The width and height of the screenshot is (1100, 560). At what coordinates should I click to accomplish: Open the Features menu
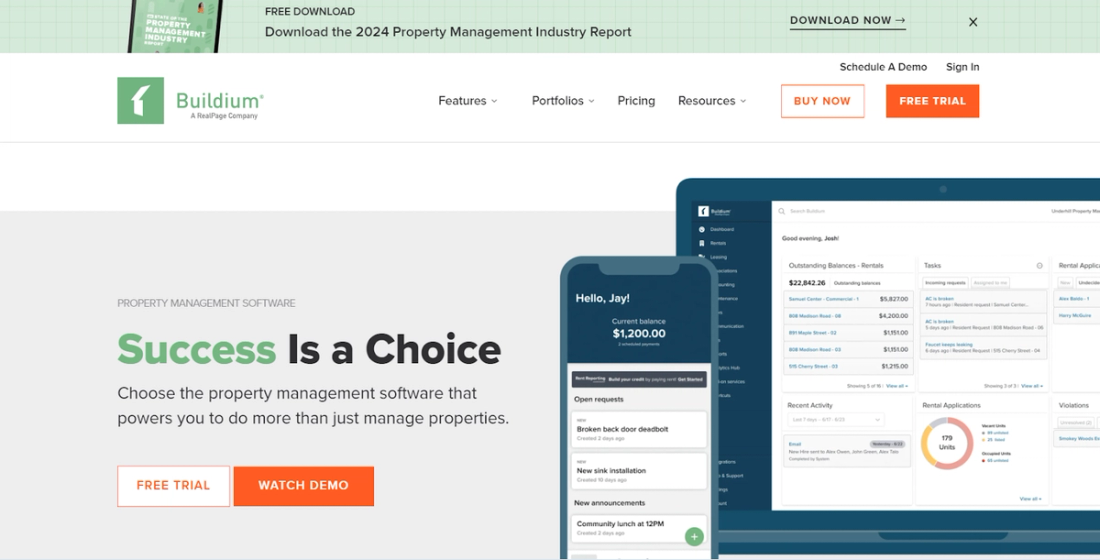coord(468,100)
